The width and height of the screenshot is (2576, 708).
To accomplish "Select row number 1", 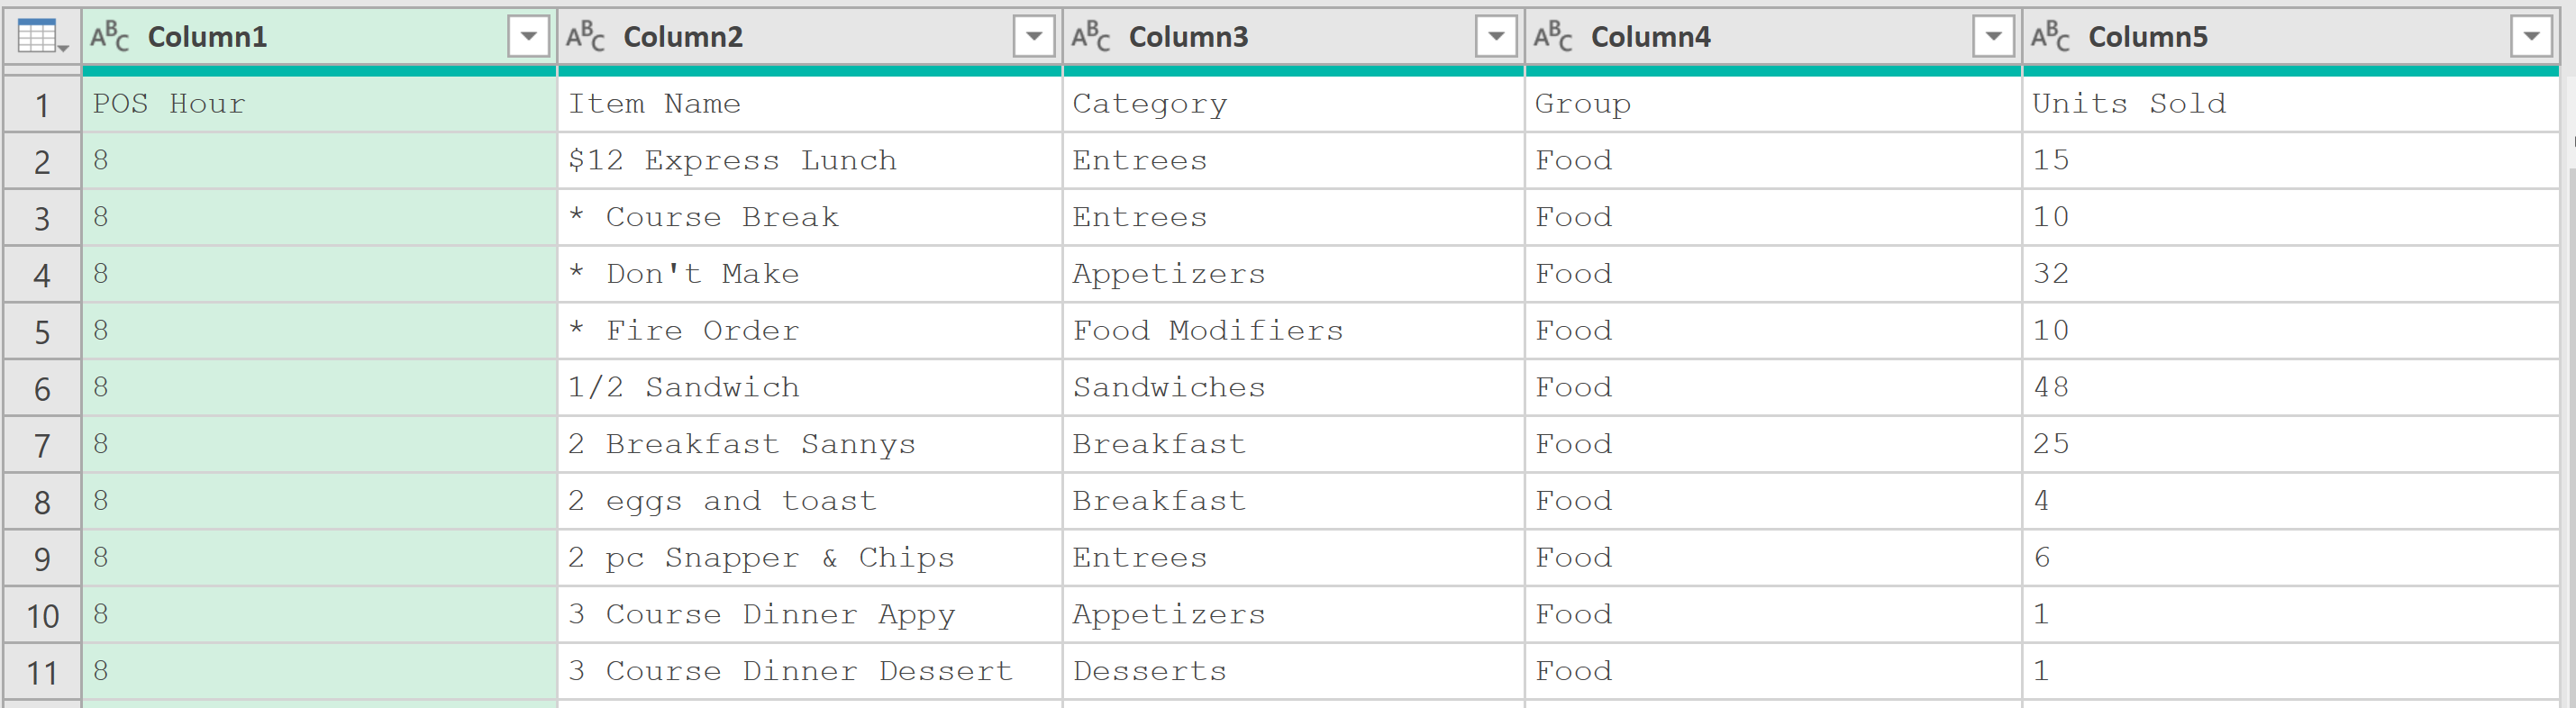I will (42, 105).
